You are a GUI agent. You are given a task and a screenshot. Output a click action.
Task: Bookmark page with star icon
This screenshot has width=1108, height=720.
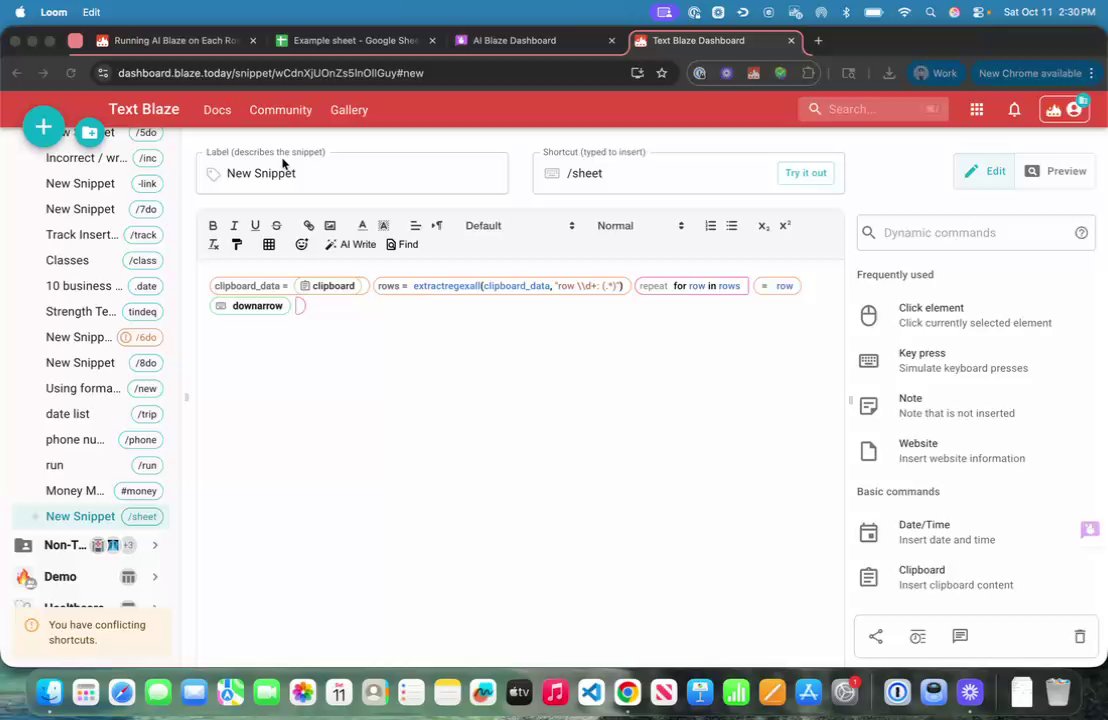(661, 73)
